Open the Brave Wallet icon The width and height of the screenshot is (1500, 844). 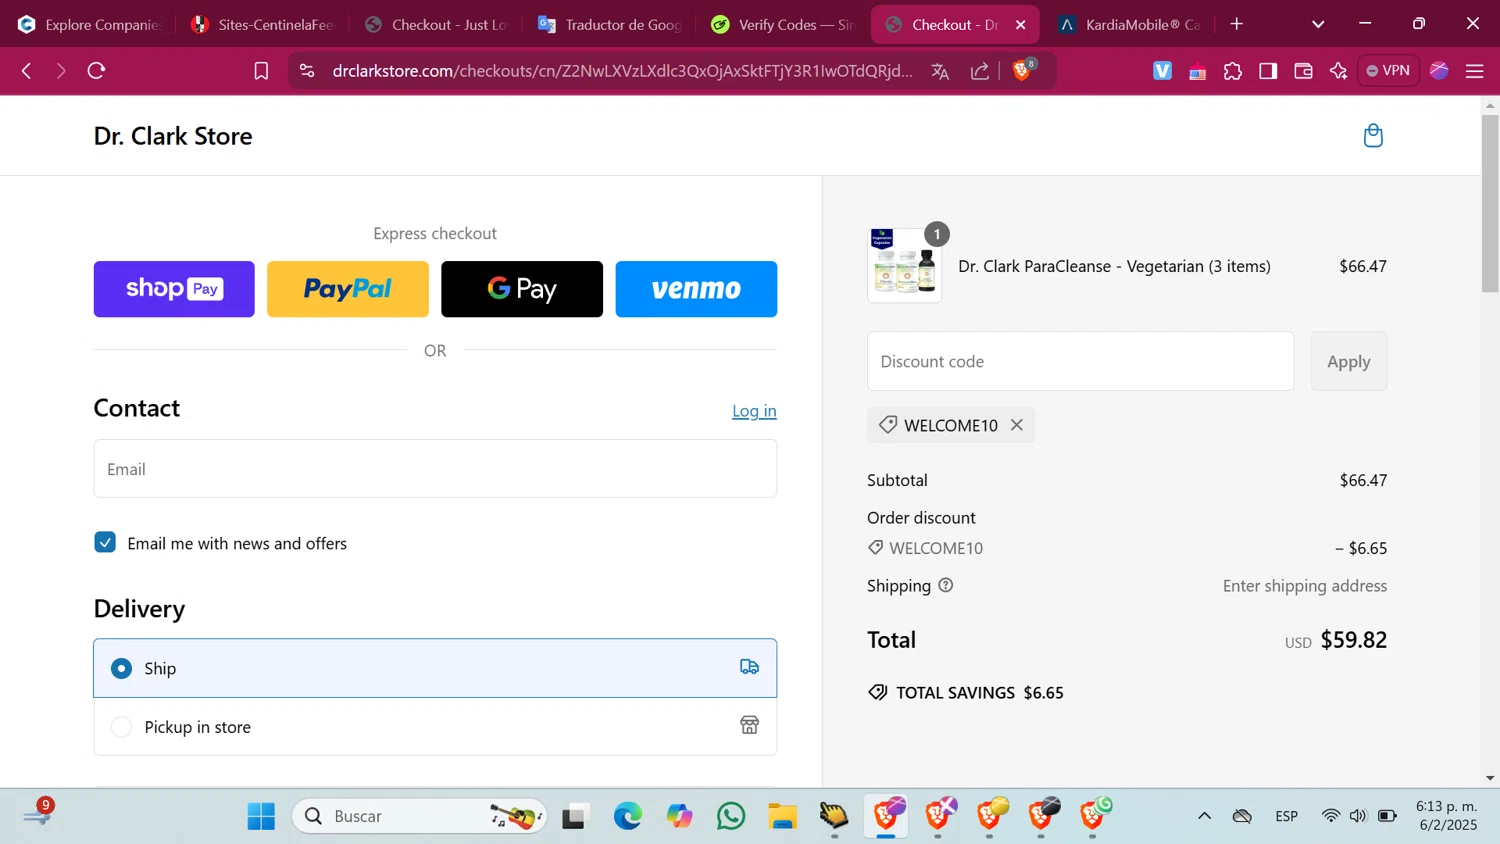tap(1303, 71)
